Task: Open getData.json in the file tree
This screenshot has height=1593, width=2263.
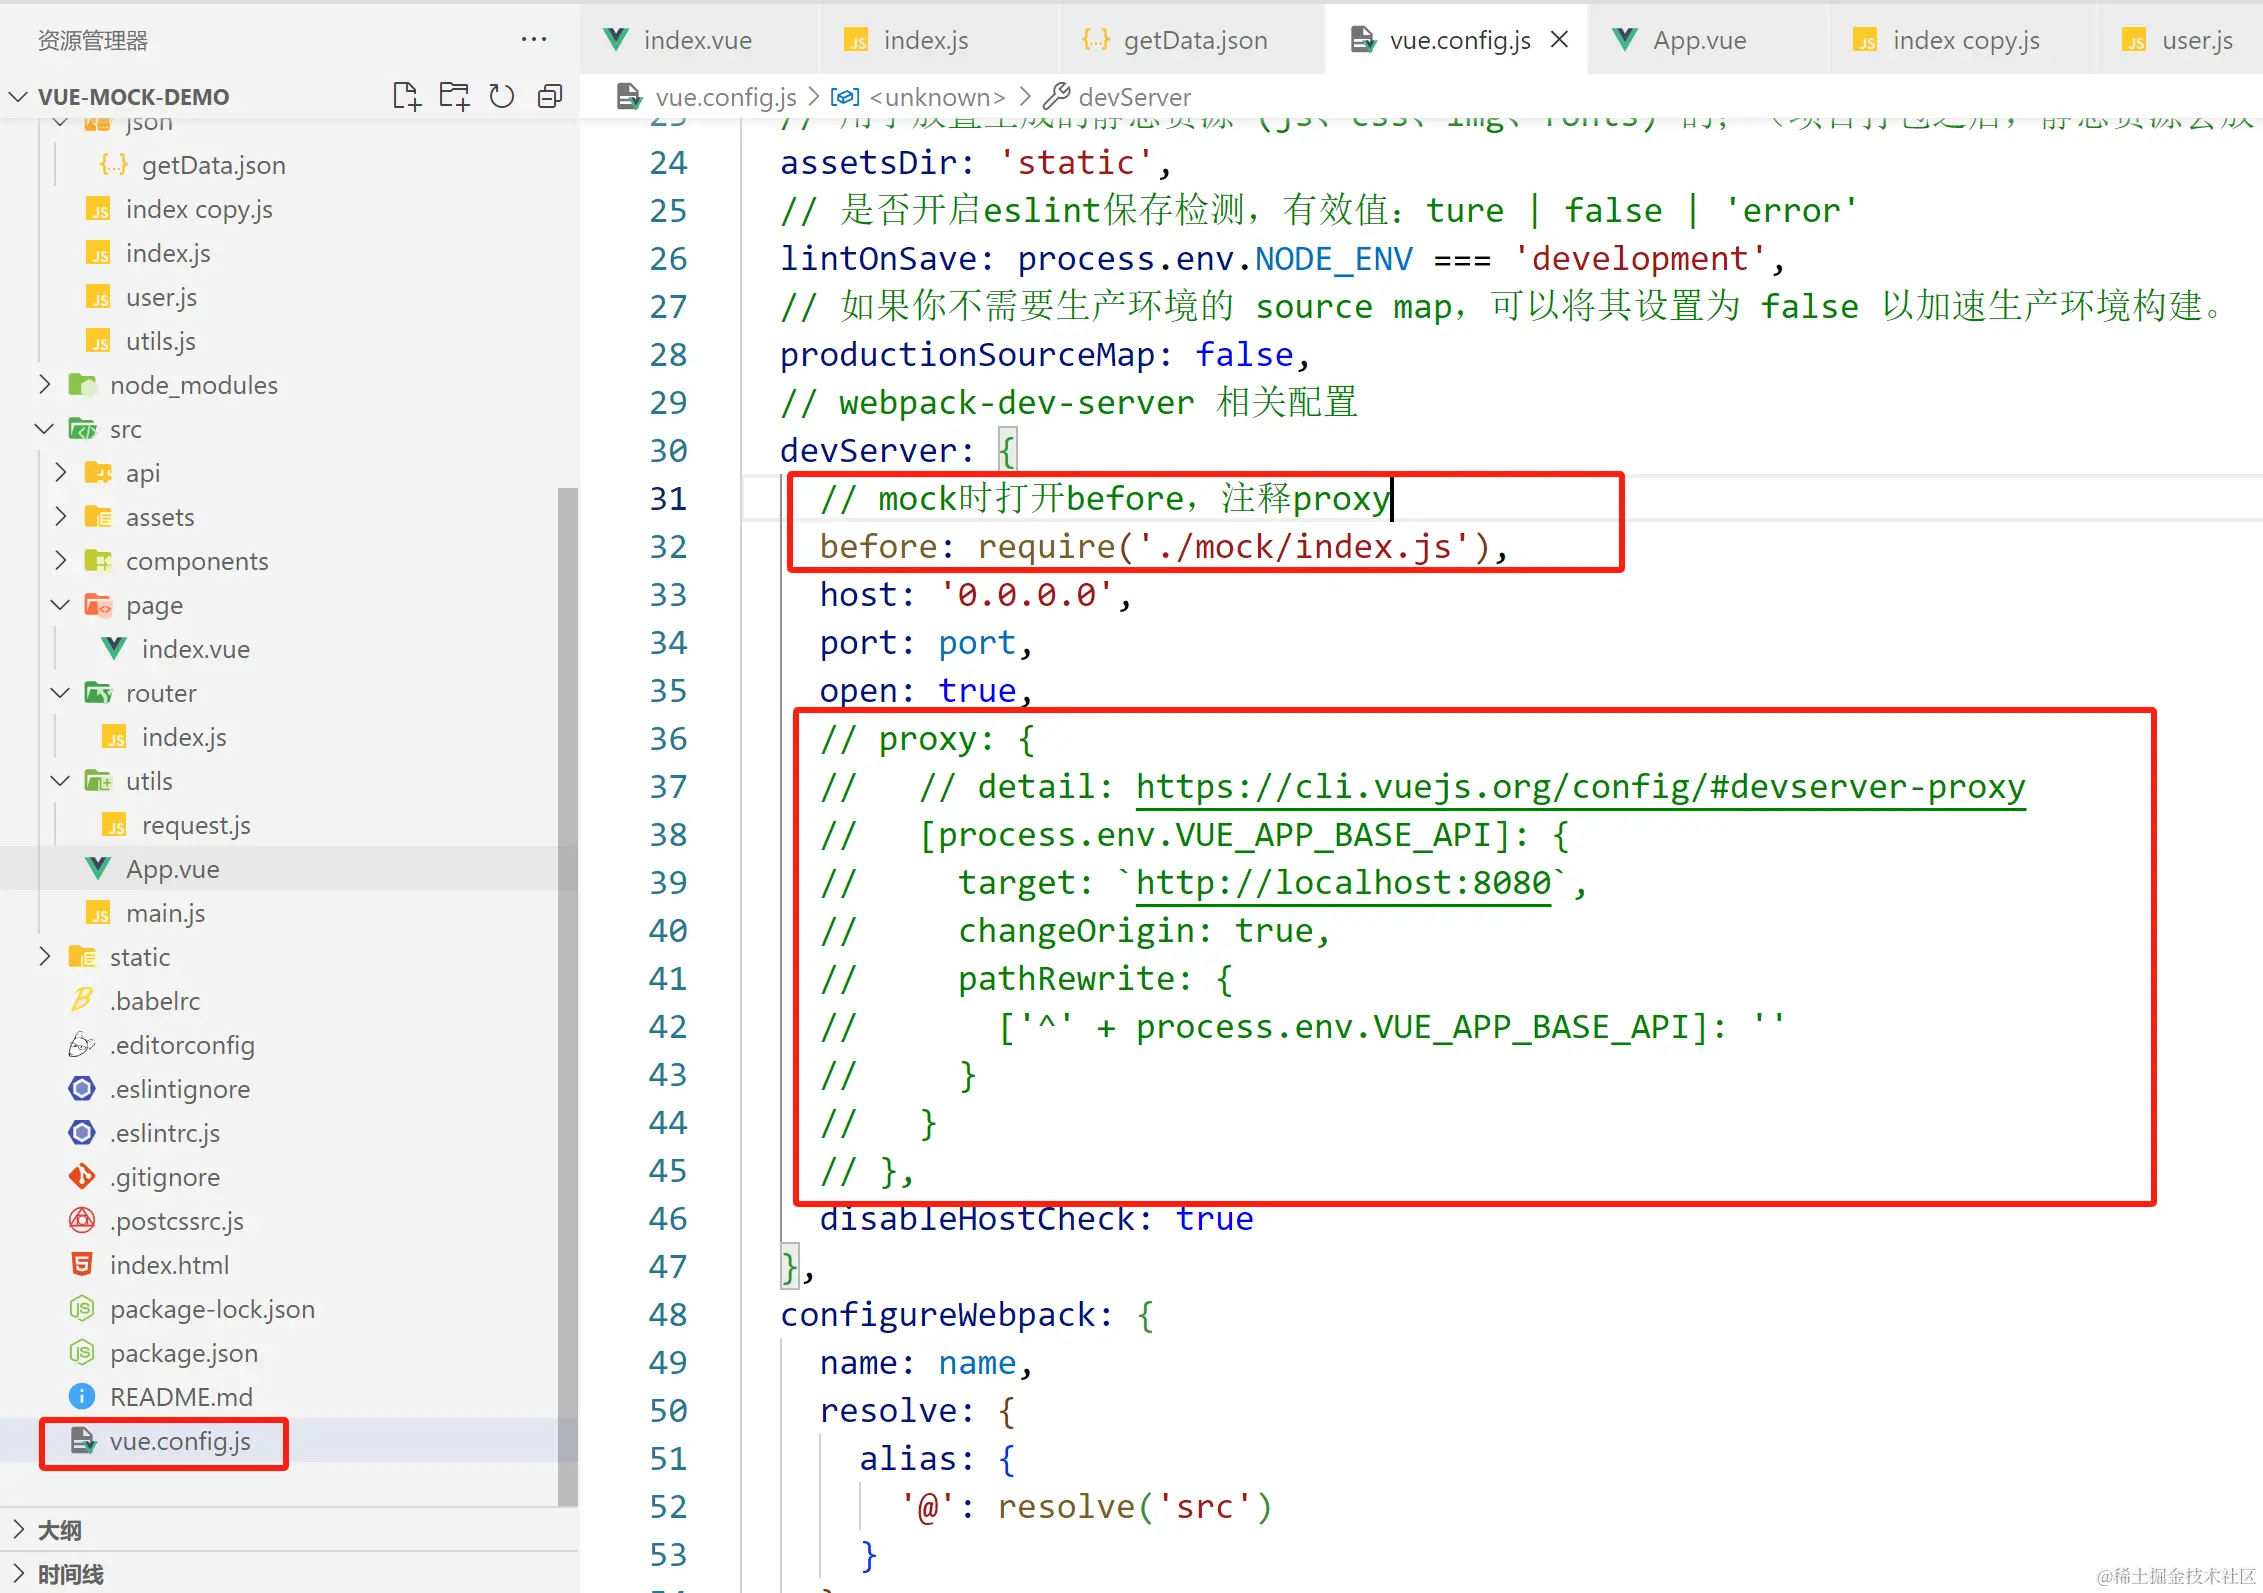Action: coord(214,165)
